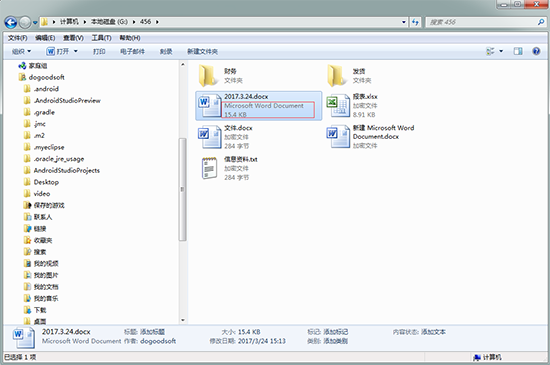Click the 我的图片 folder icon in tree
Viewport: 550px width, 365px height.
click(x=27, y=275)
